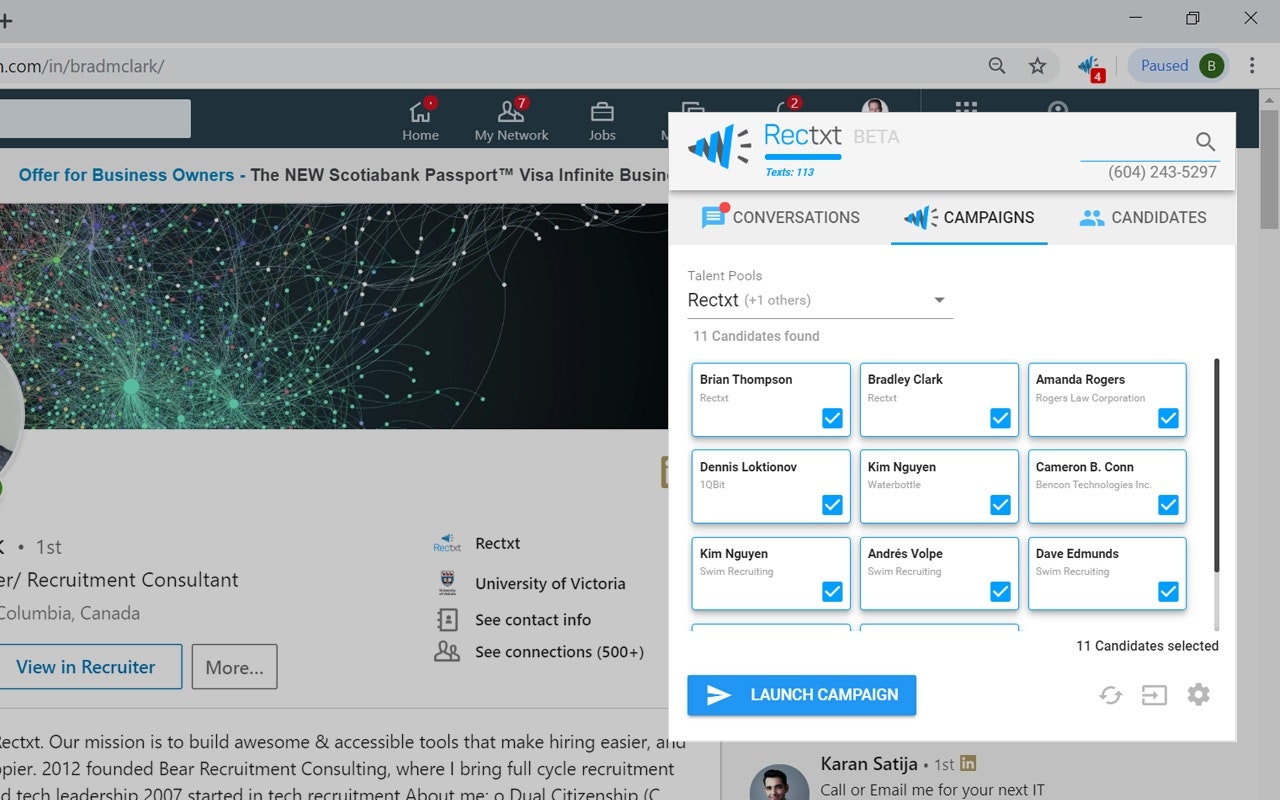Open LinkedIn Jobs briefcase icon
The image size is (1280, 800).
(x=602, y=112)
